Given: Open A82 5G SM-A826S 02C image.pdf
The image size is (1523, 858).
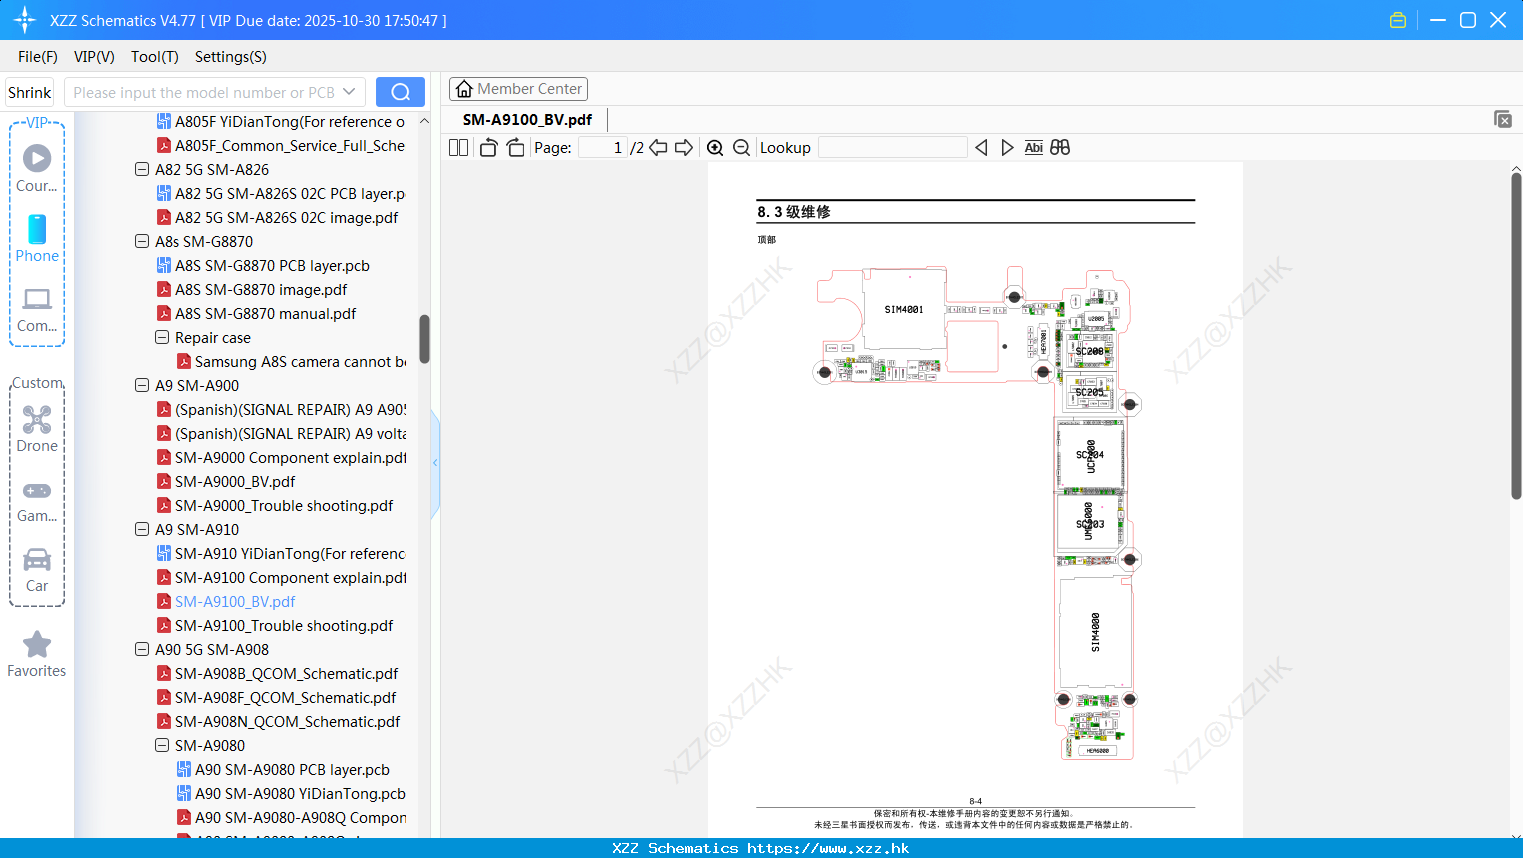Looking at the screenshot, I should click(286, 217).
